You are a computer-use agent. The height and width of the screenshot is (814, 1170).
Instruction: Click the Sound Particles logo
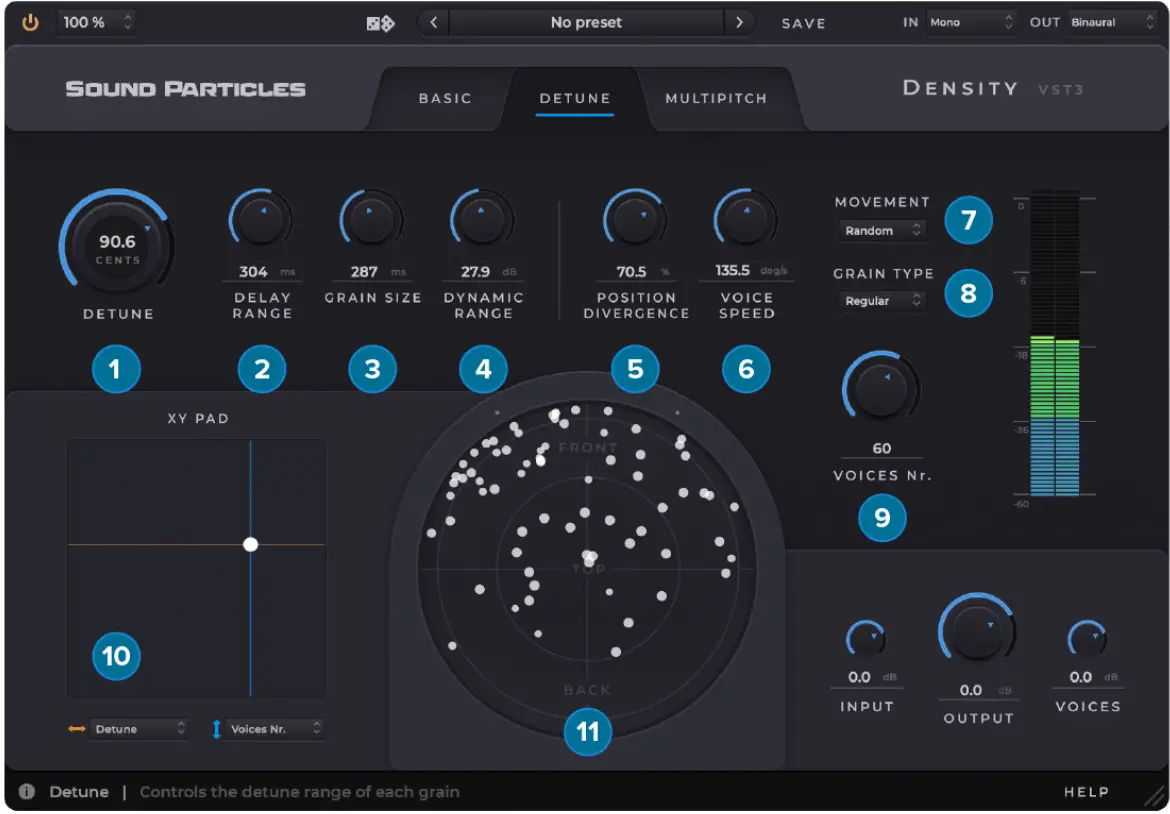click(x=185, y=88)
